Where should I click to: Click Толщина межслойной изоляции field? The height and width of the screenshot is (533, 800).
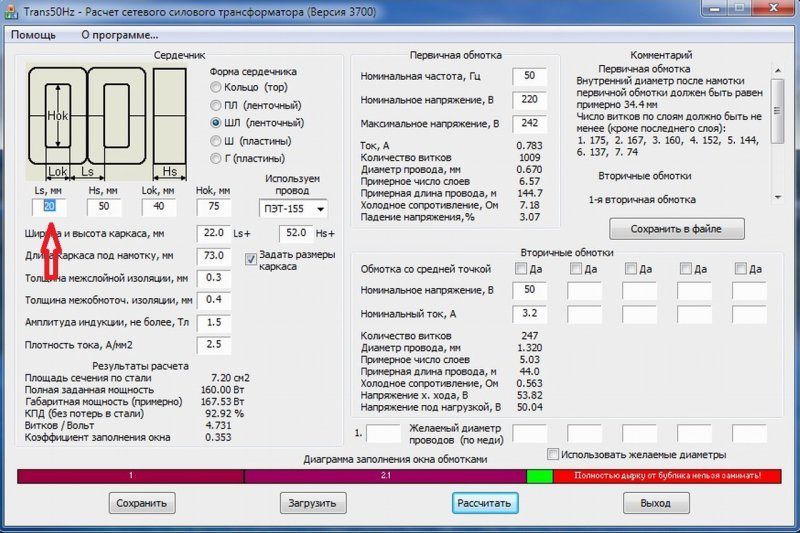point(214,278)
